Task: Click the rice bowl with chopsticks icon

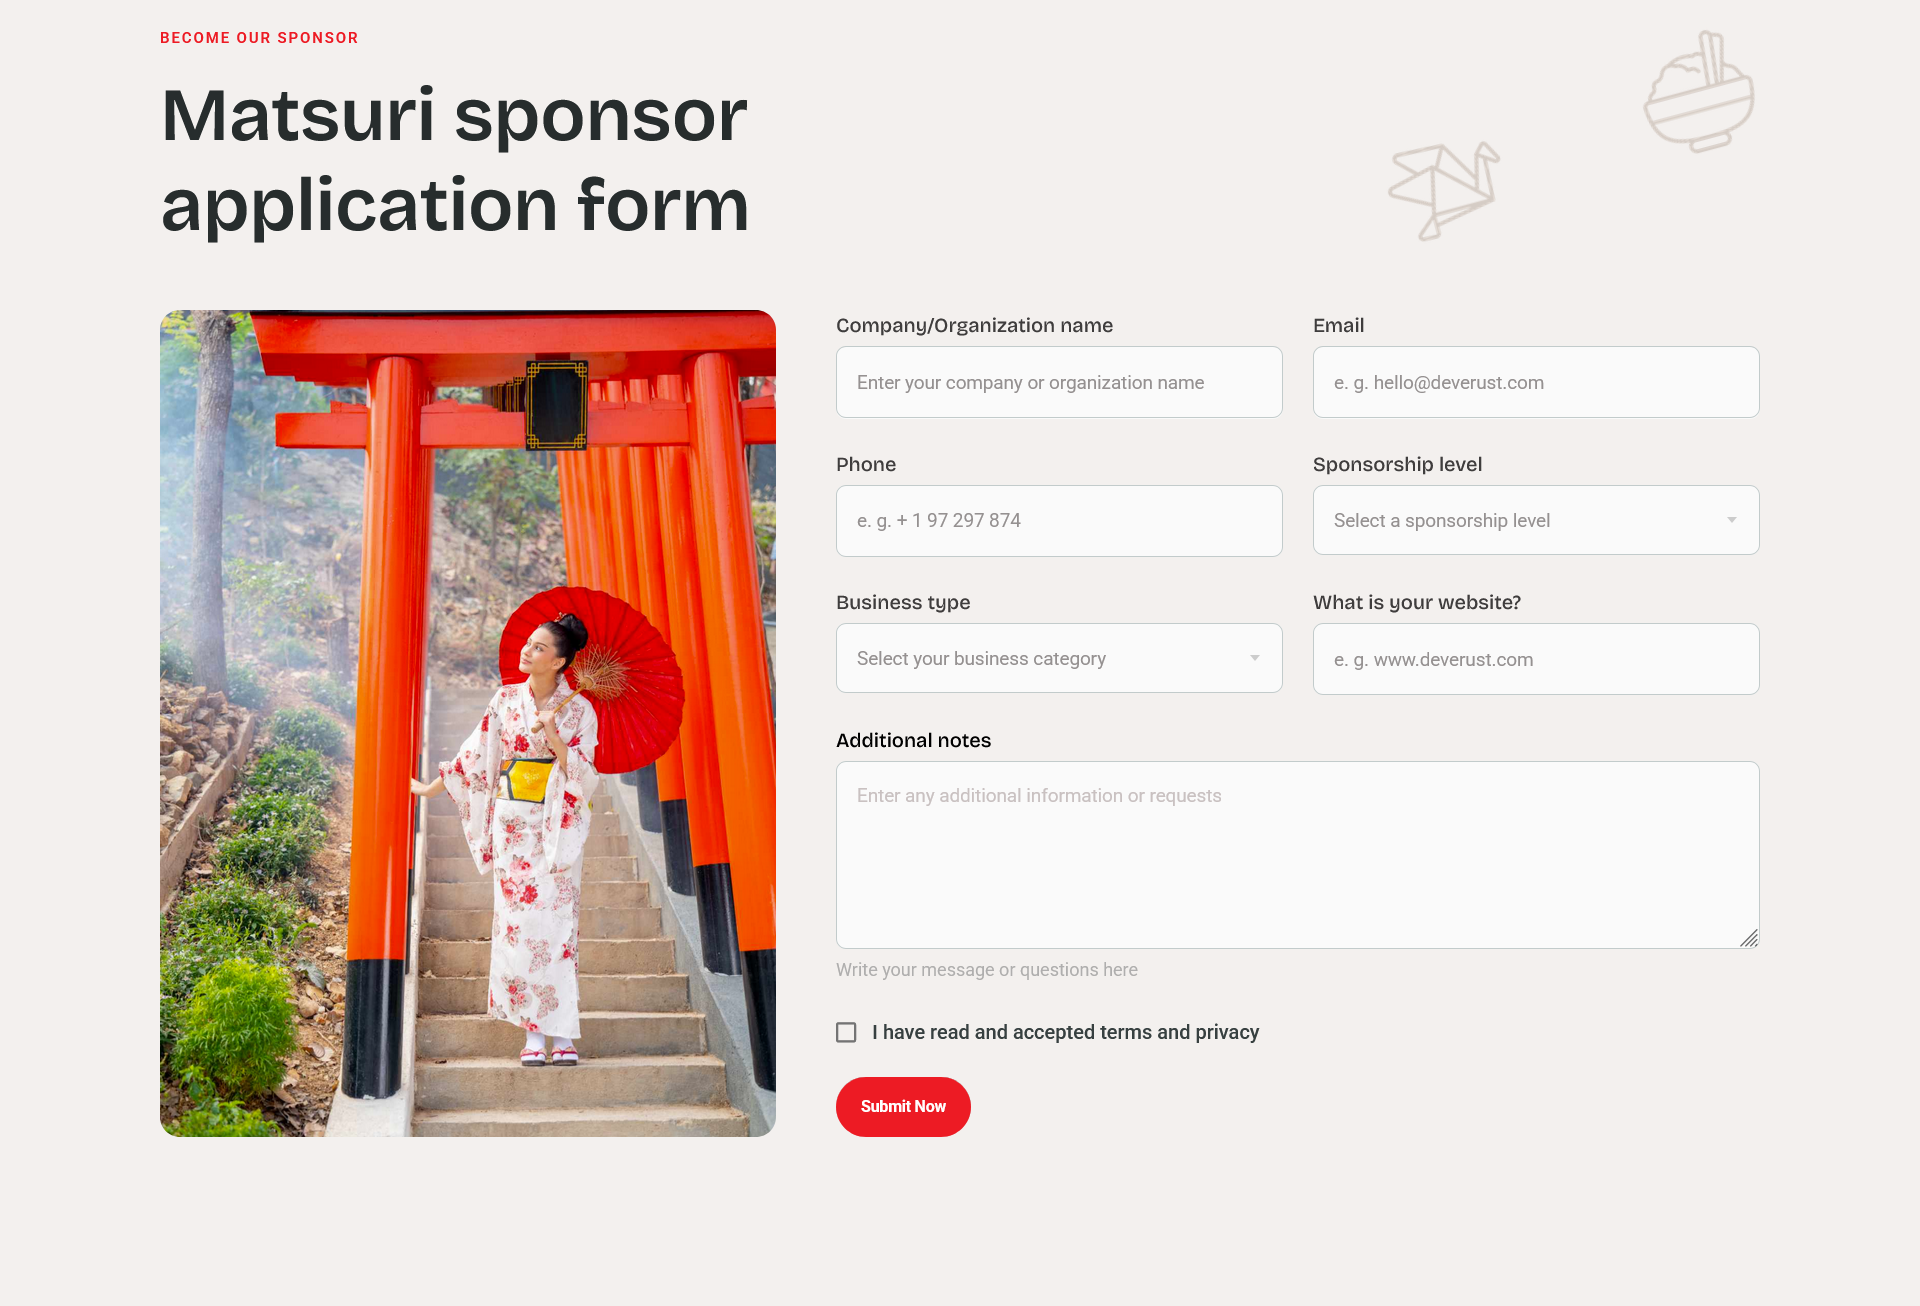Action: (1699, 92)
